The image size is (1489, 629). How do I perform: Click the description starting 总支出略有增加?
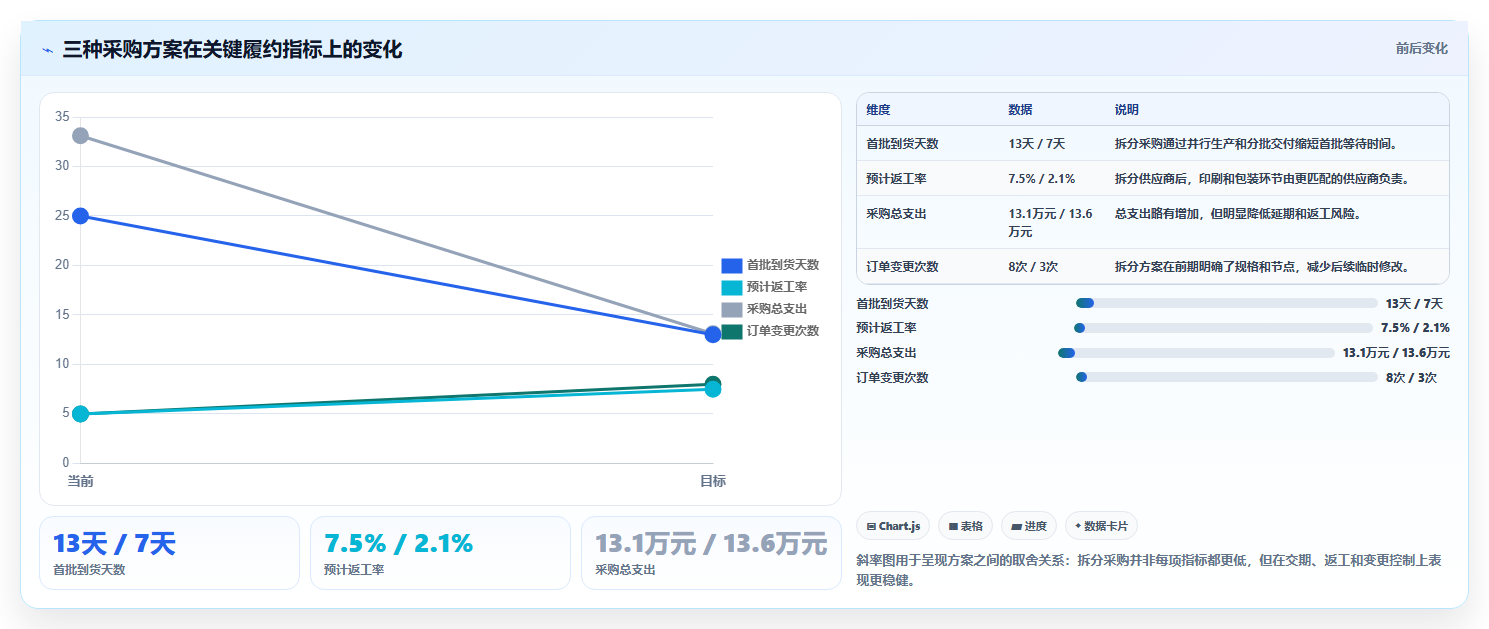(x=1237, y=213)
